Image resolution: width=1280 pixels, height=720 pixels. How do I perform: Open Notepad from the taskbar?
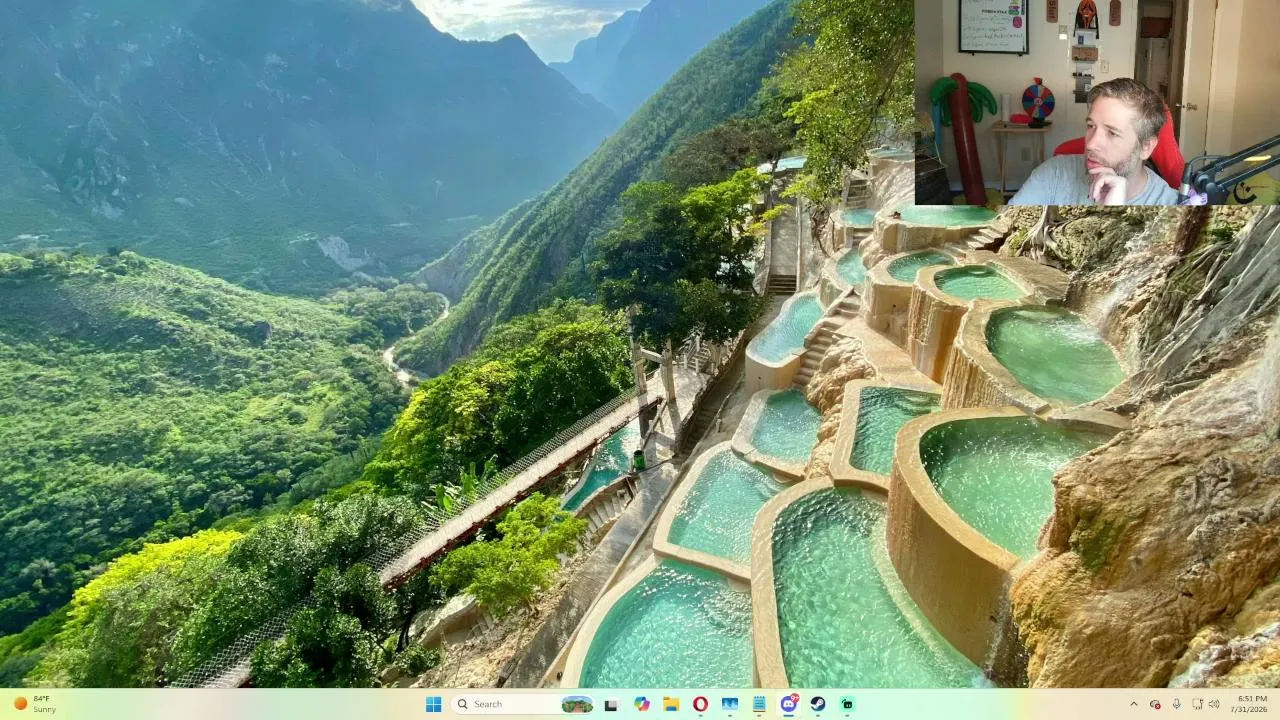[759, 704]
